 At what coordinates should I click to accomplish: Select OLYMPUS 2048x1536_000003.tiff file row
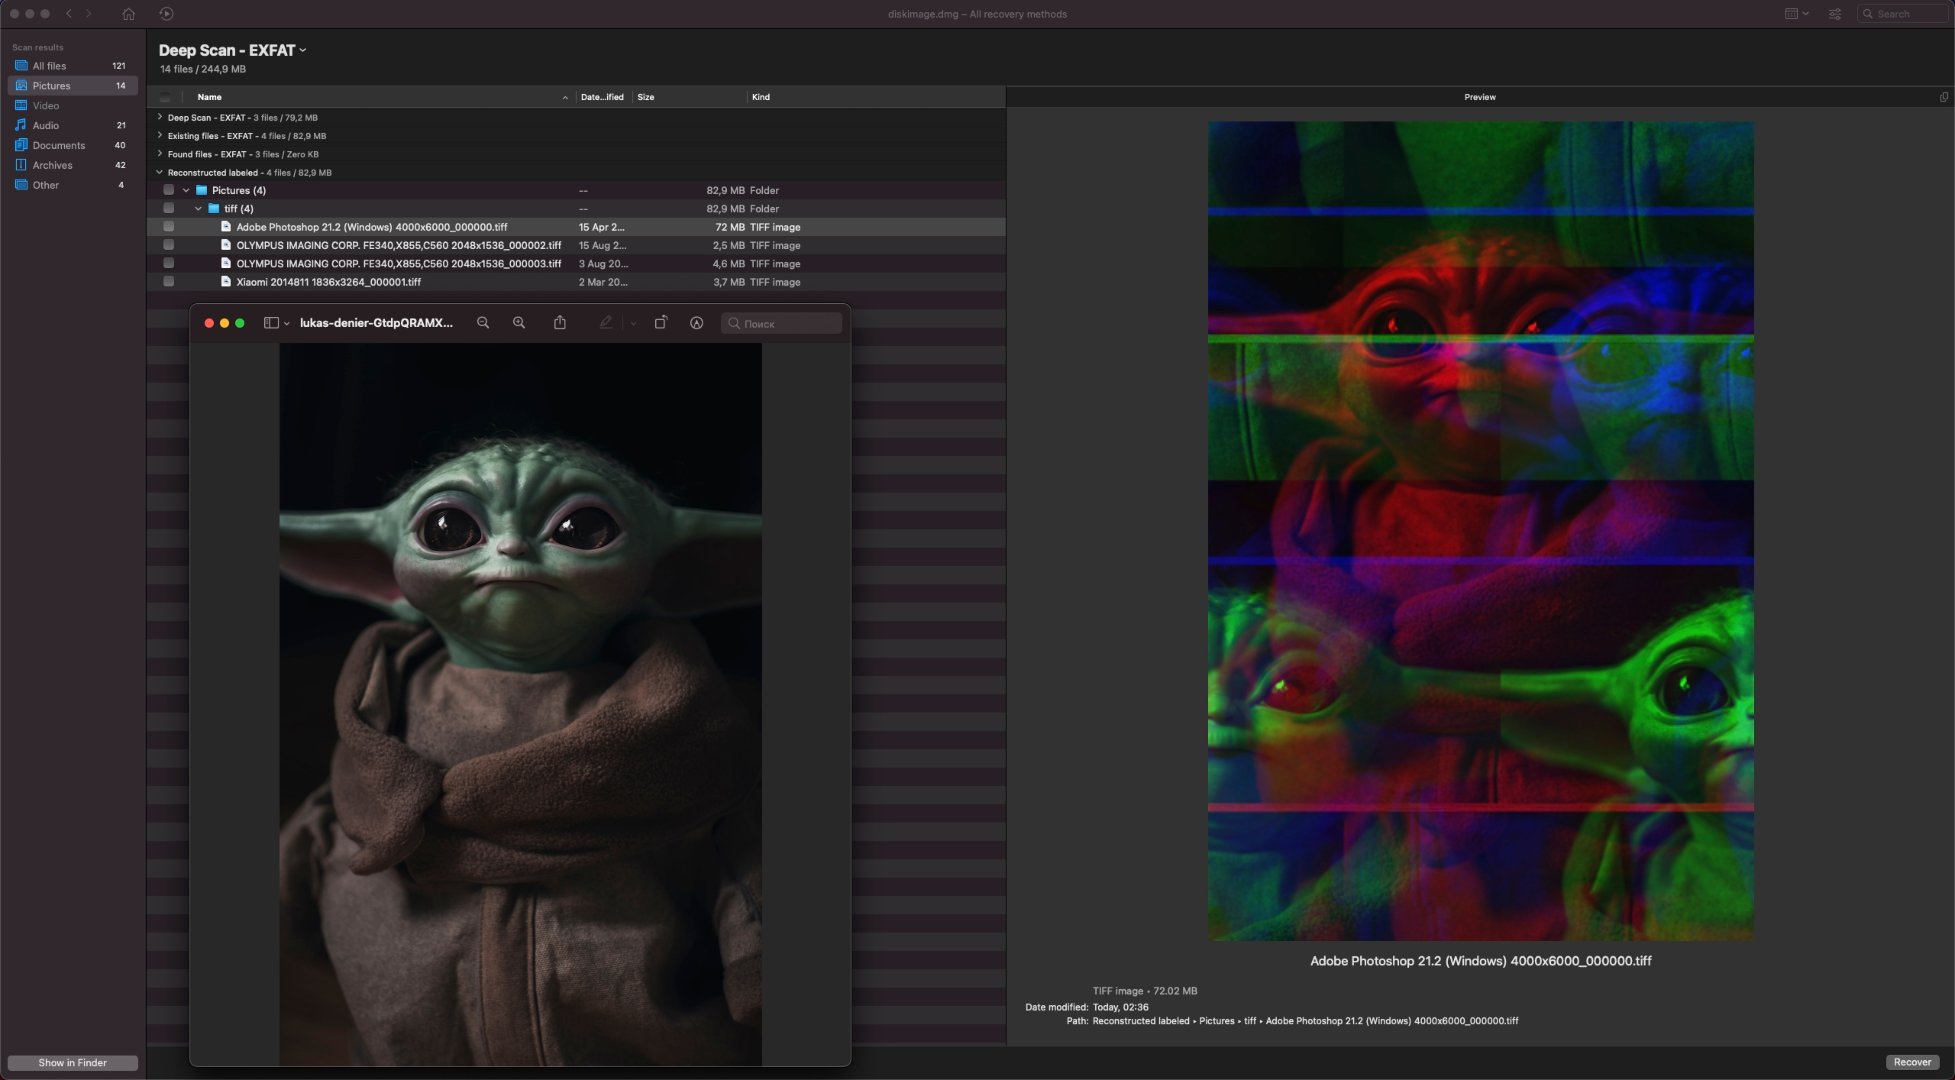pos(576,264)
